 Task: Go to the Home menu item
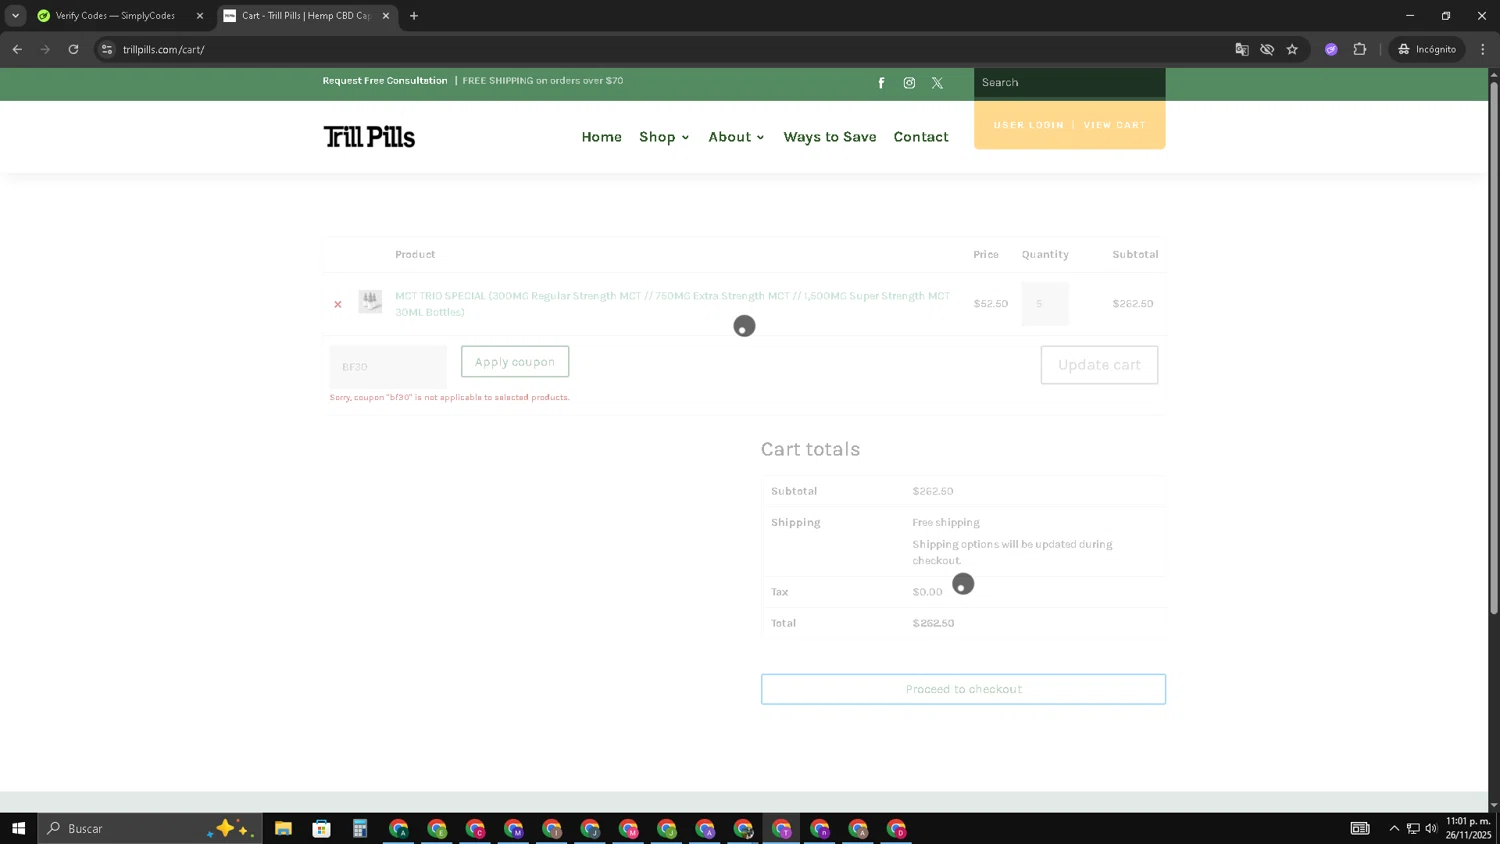(601, 137)
